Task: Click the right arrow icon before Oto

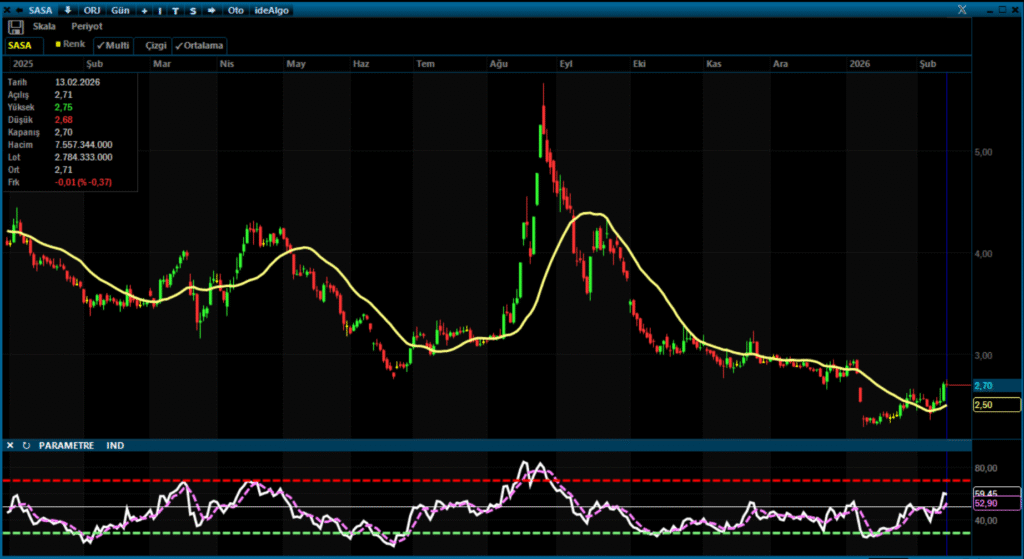Action: point(211,10)
